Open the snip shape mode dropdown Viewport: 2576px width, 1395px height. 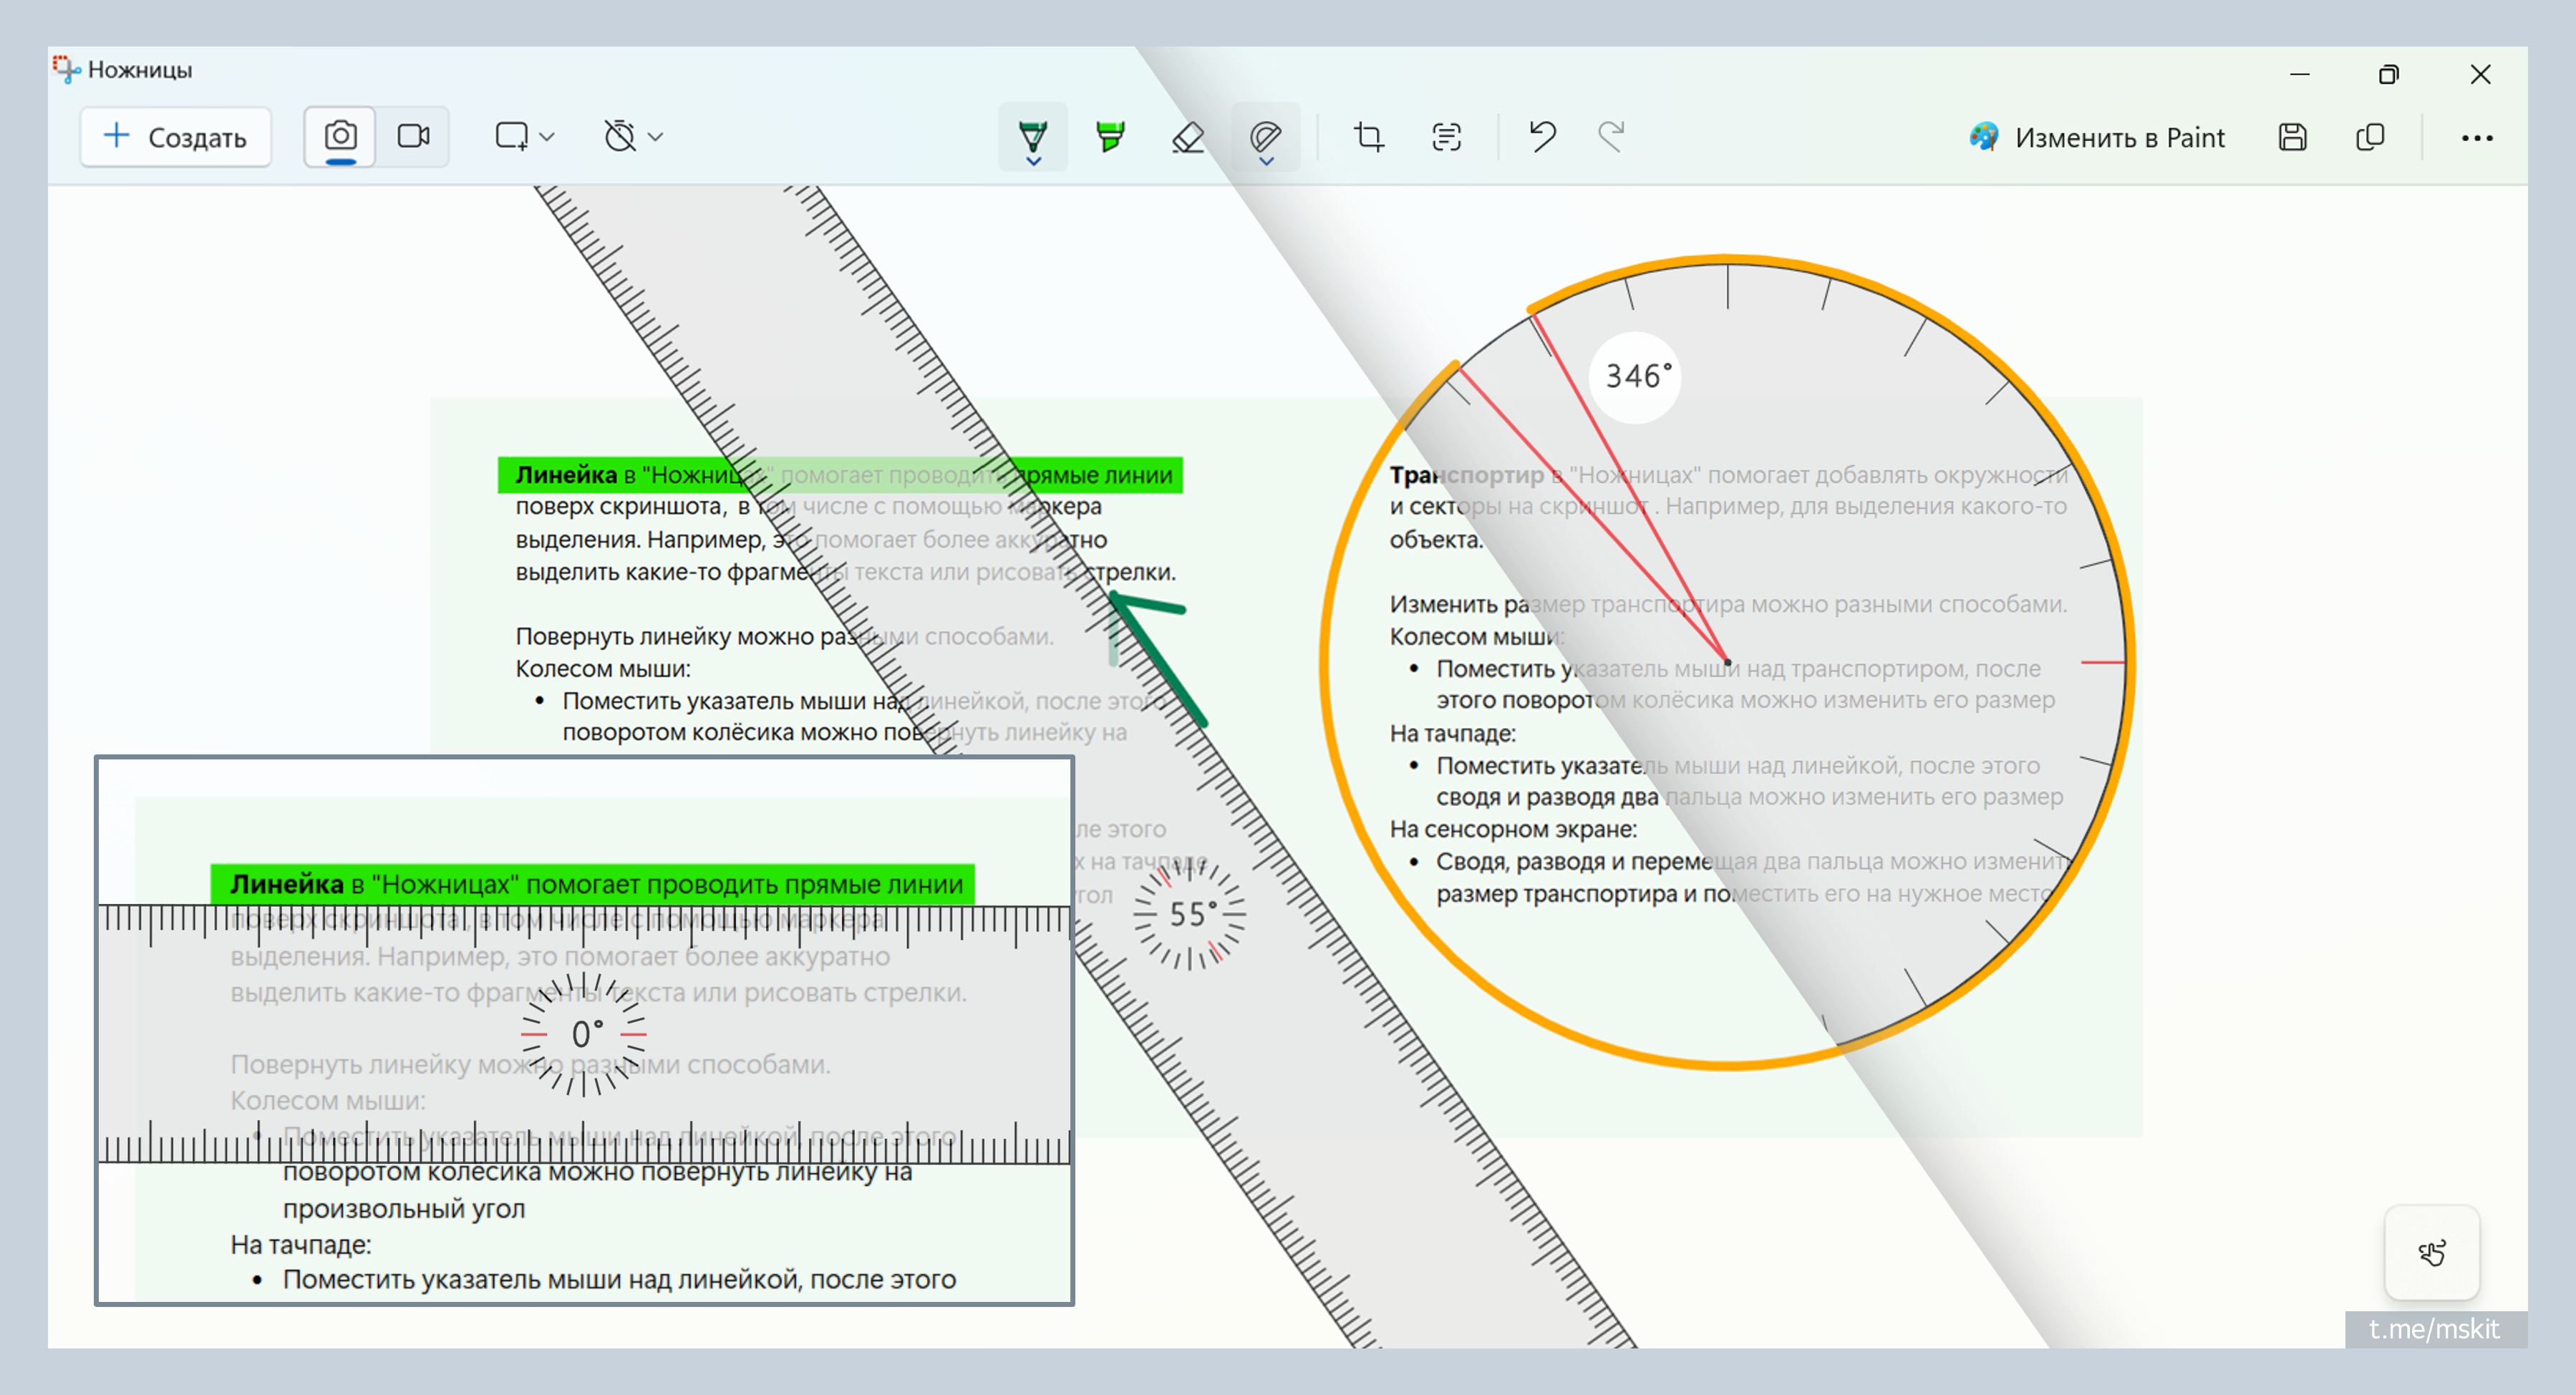[525, 136]
